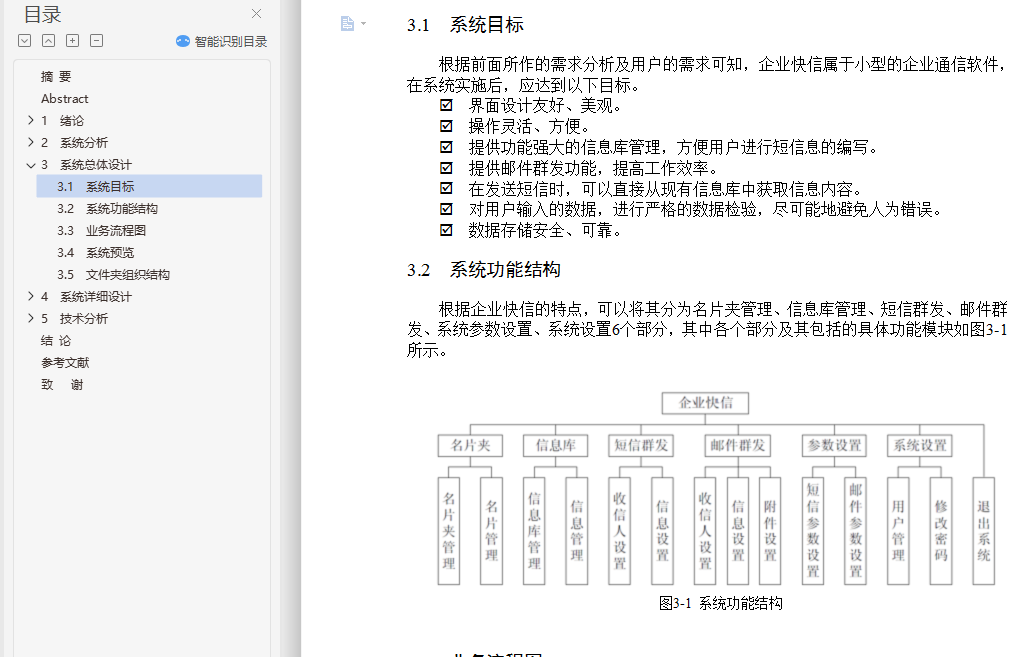Close the 目录 outline panel

pos(256,14)
